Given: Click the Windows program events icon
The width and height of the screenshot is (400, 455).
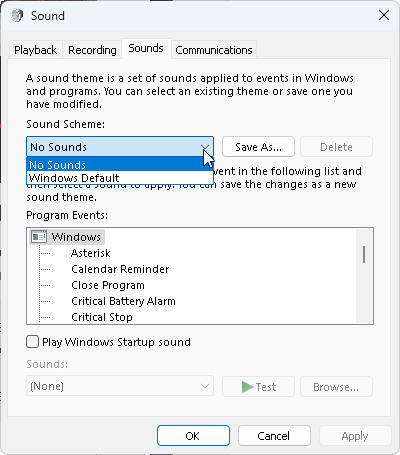Looking at the screenshot, I should point(39,237).
